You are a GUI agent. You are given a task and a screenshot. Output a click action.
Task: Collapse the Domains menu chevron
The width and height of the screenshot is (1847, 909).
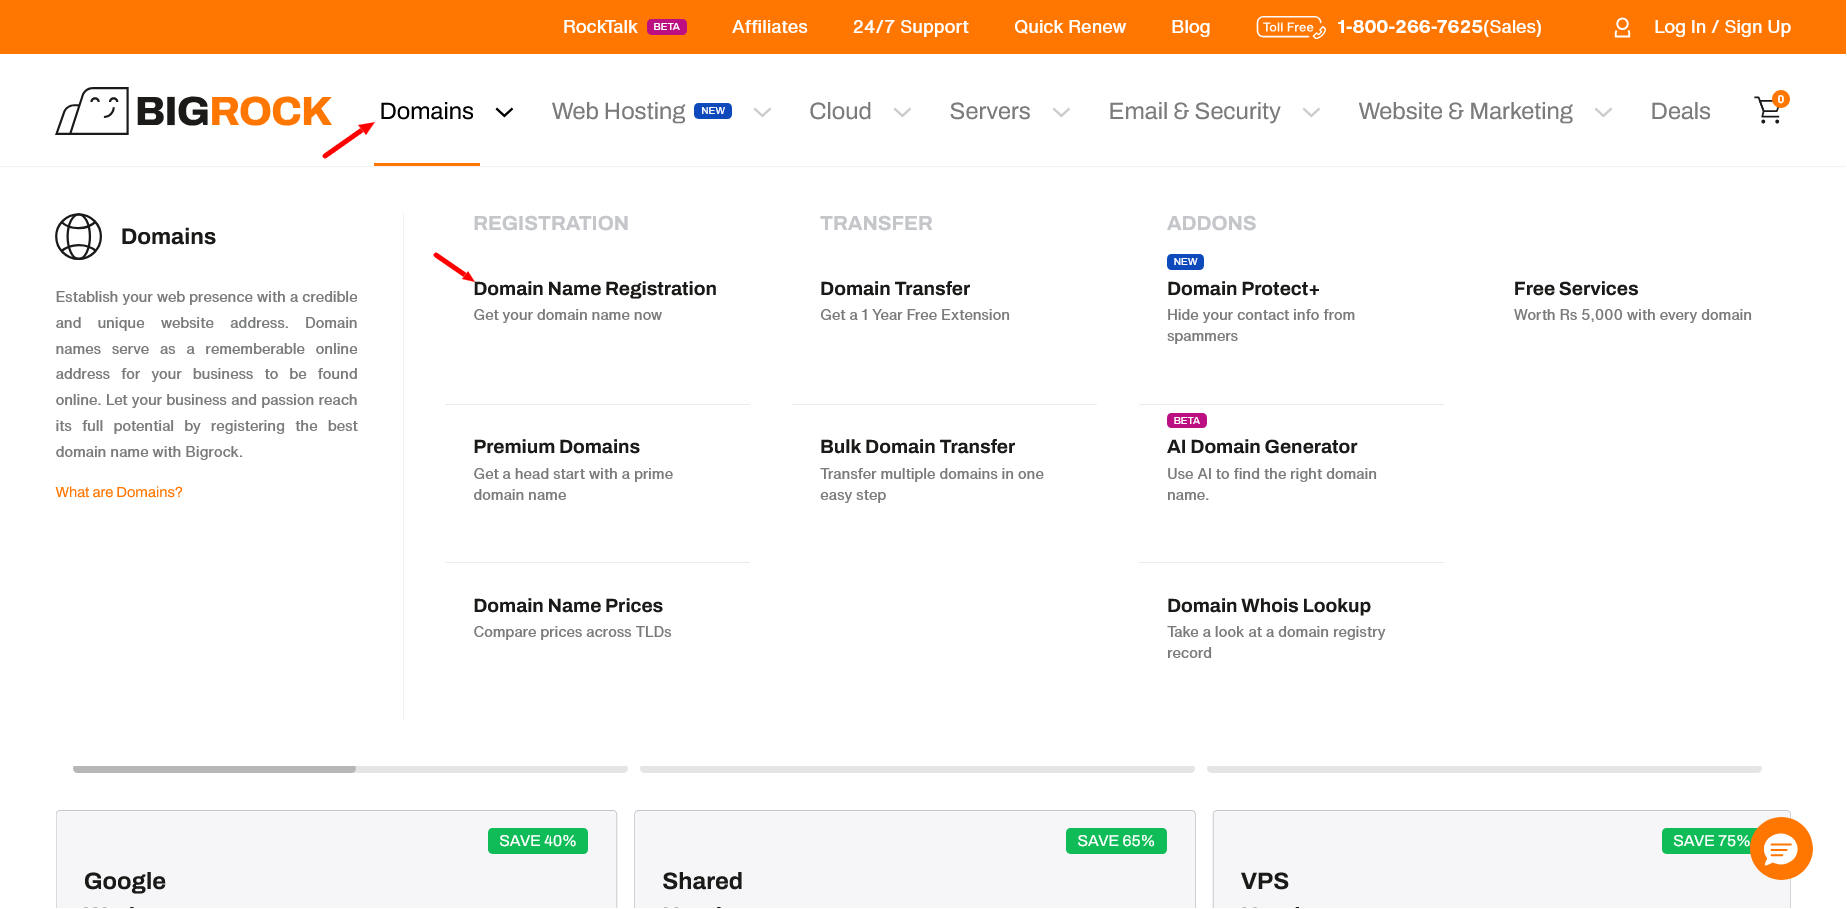[505, 112]
